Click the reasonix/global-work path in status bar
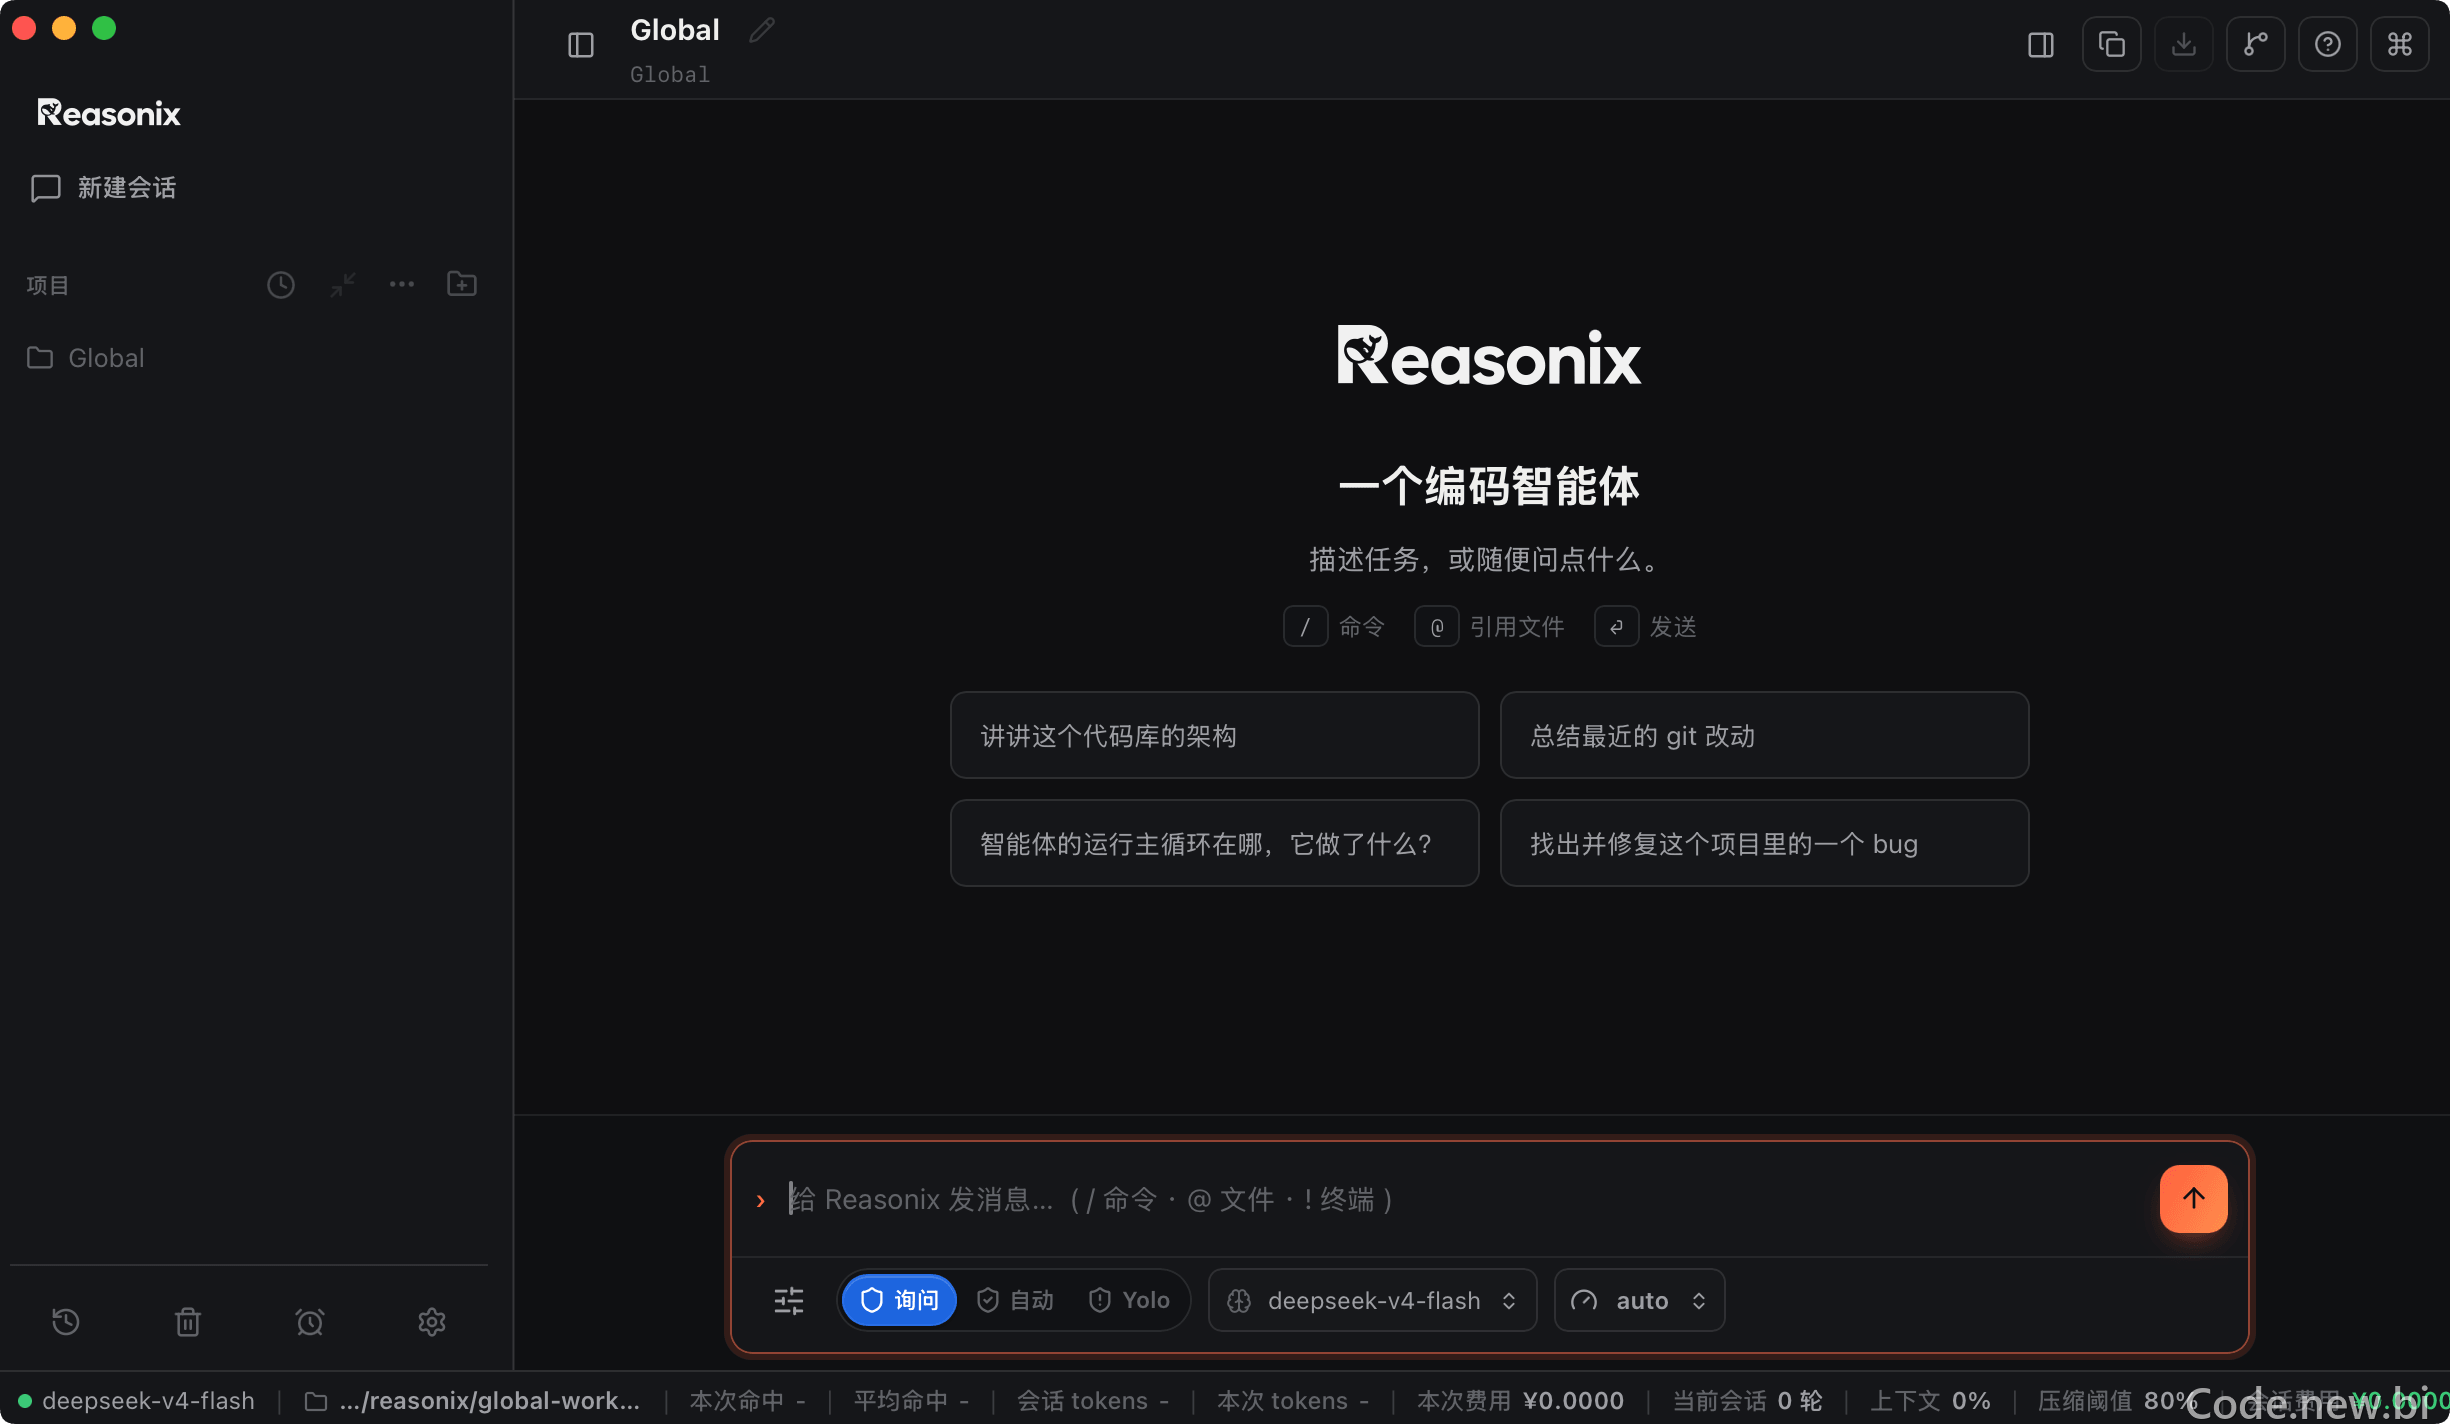Viewport: 2450px width, 1424px height. click(472, 1401)
